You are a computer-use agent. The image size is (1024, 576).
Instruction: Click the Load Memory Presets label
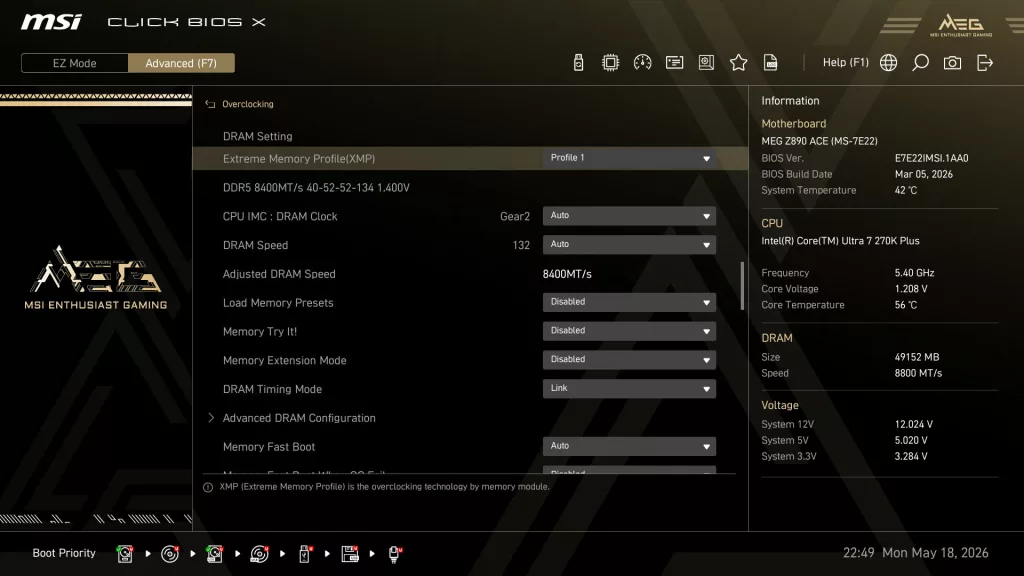tap(278, 303)
